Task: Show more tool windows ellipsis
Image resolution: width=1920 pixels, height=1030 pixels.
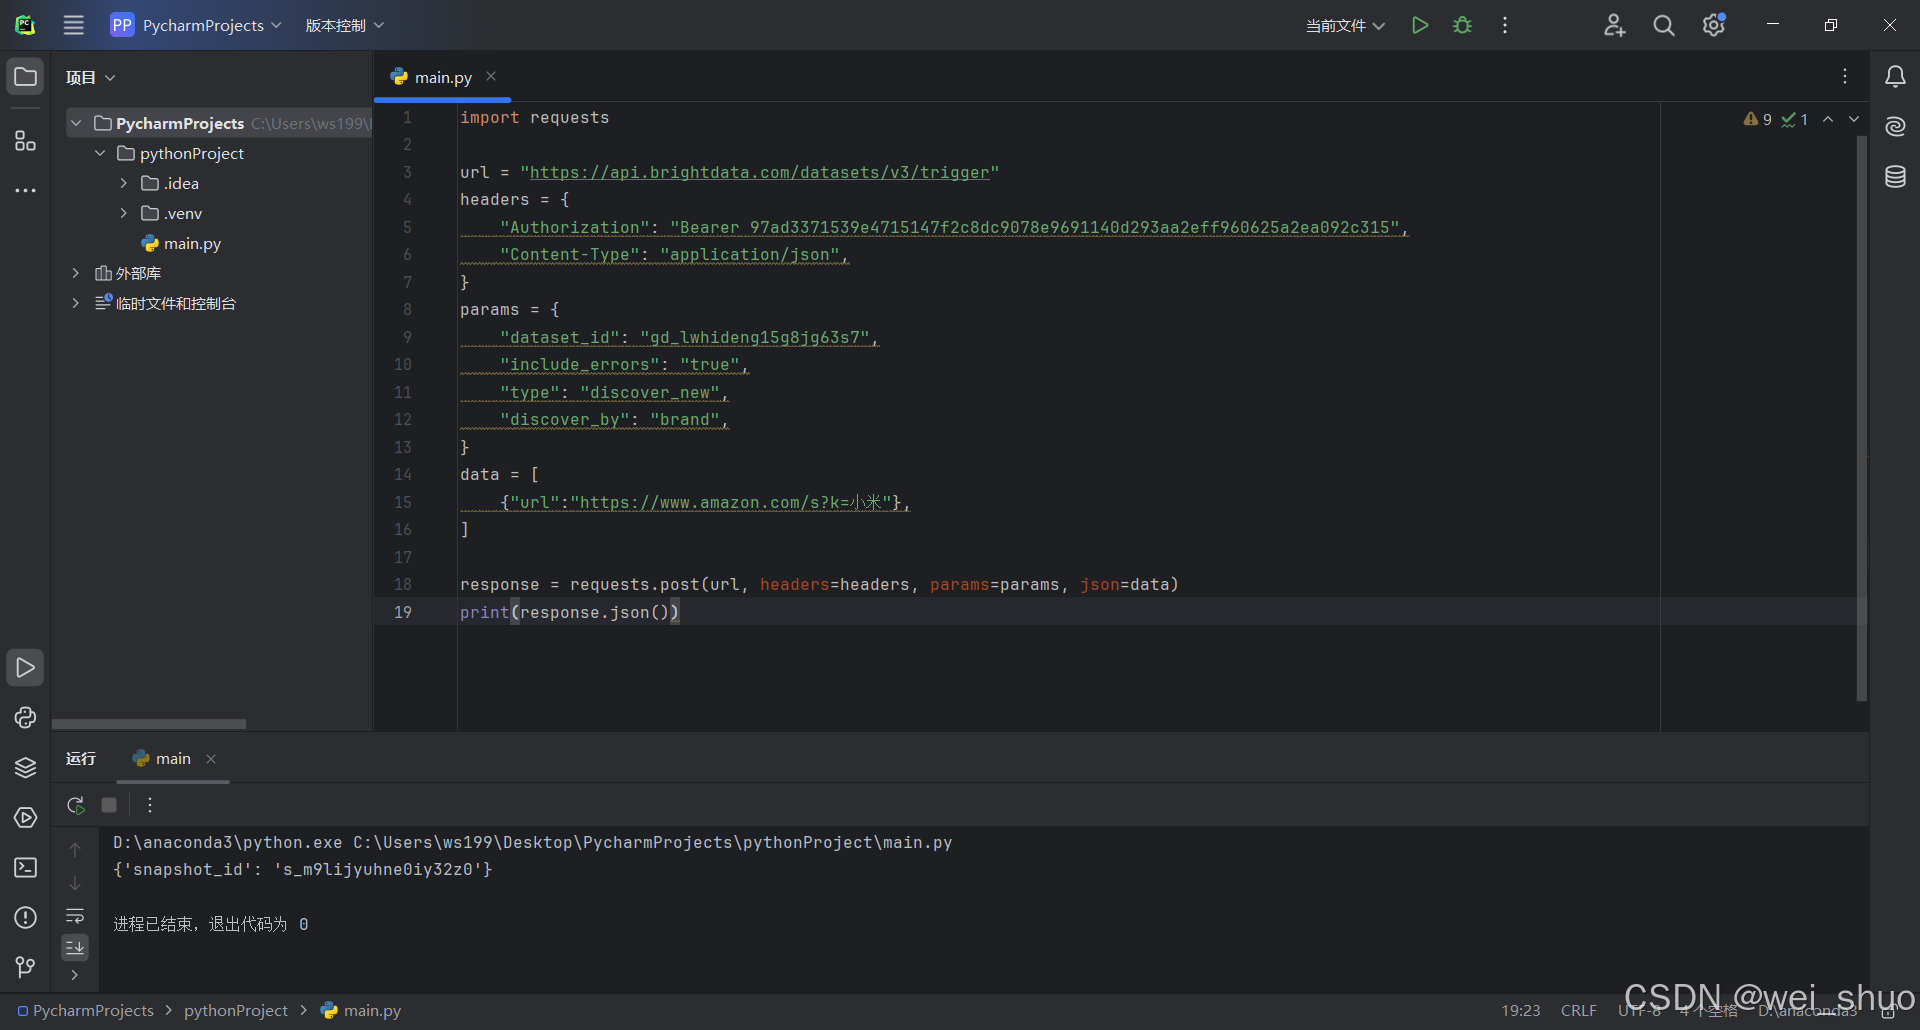Action: point(25,190)
